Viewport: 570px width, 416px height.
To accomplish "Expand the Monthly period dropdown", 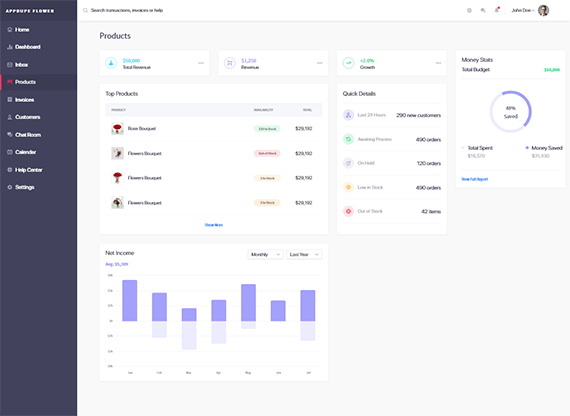I will [x=265, y=255].
